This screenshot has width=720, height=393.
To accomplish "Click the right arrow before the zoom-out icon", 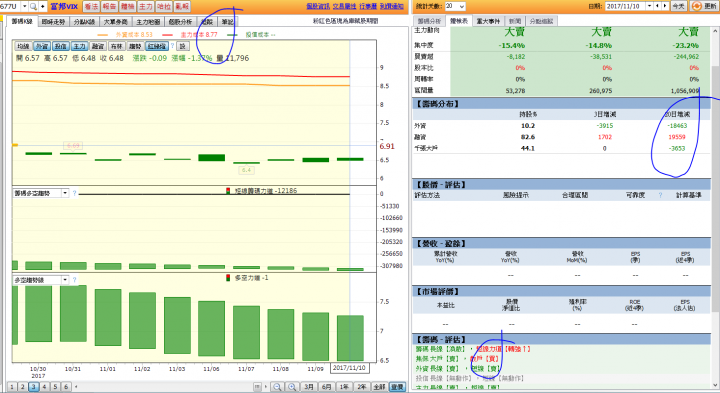I will click(x=266, y=387).
